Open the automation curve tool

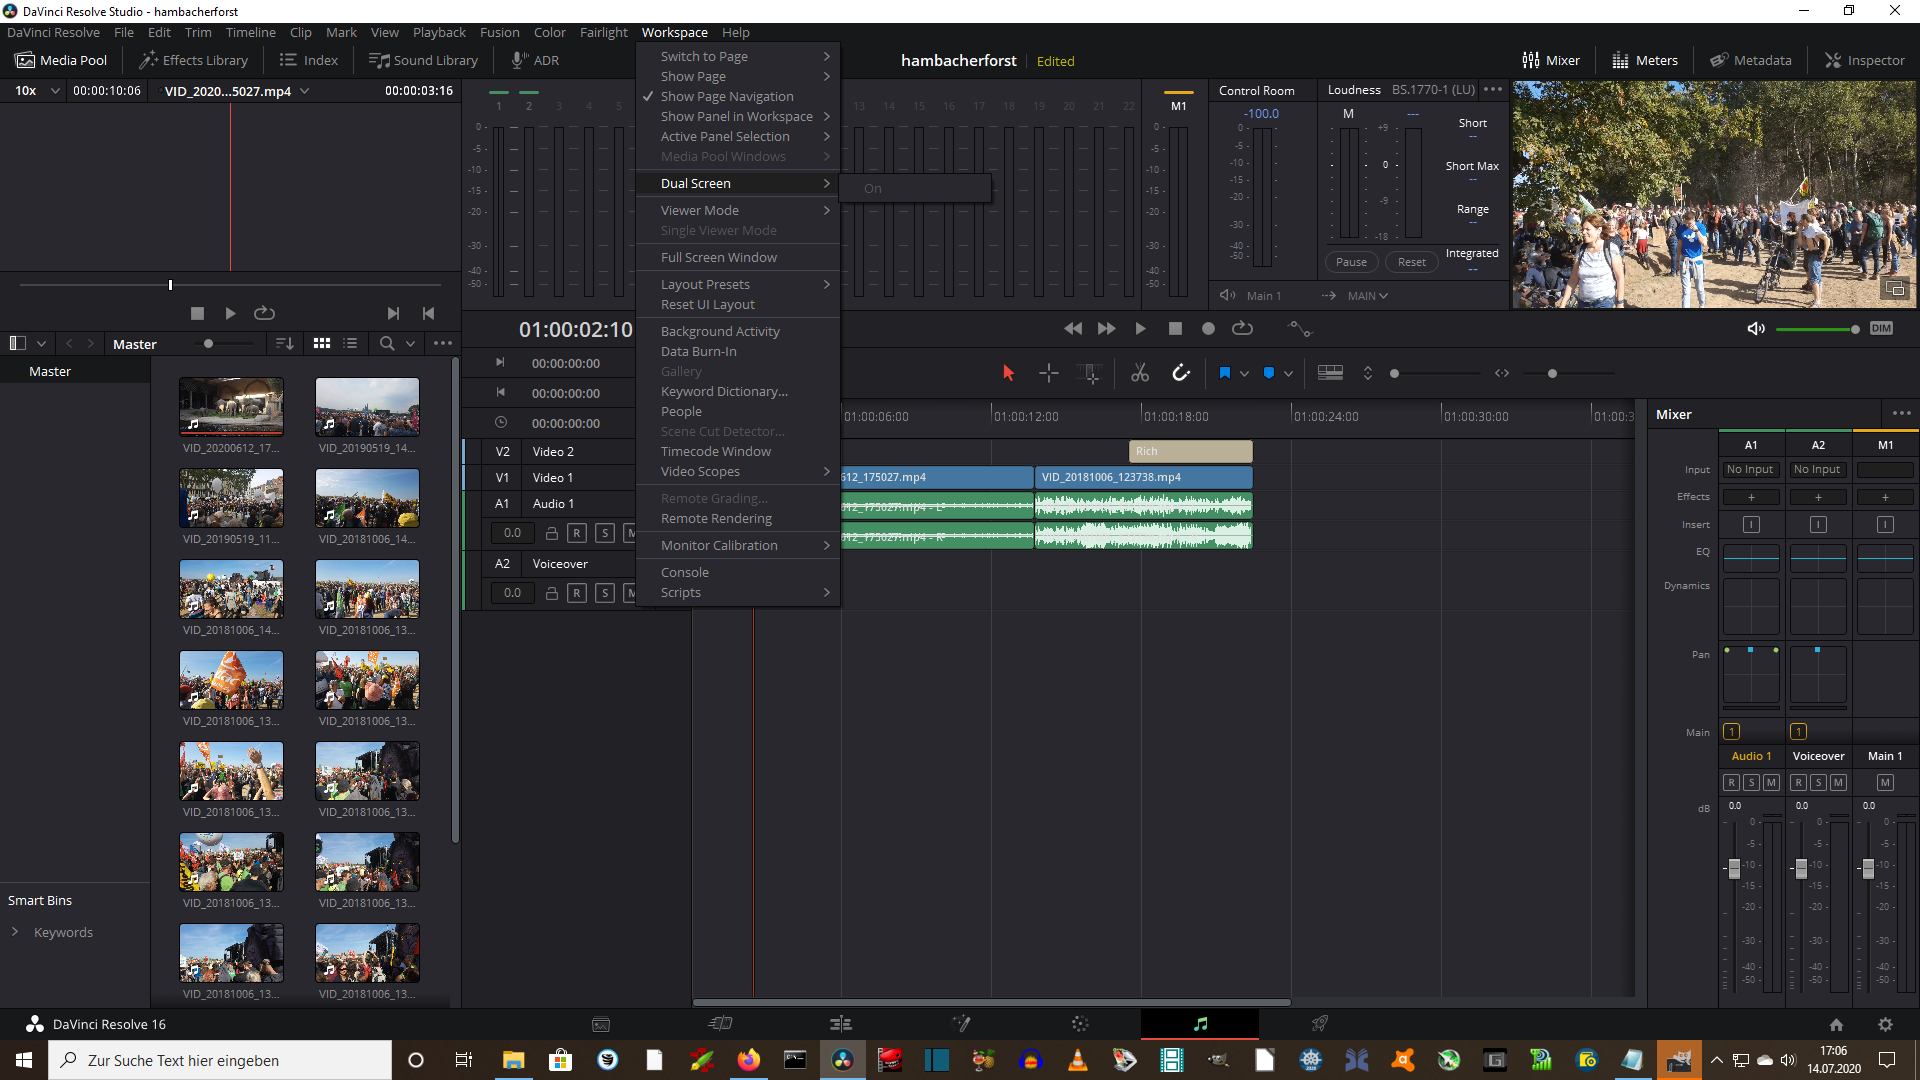click(x=1299, y=328)
